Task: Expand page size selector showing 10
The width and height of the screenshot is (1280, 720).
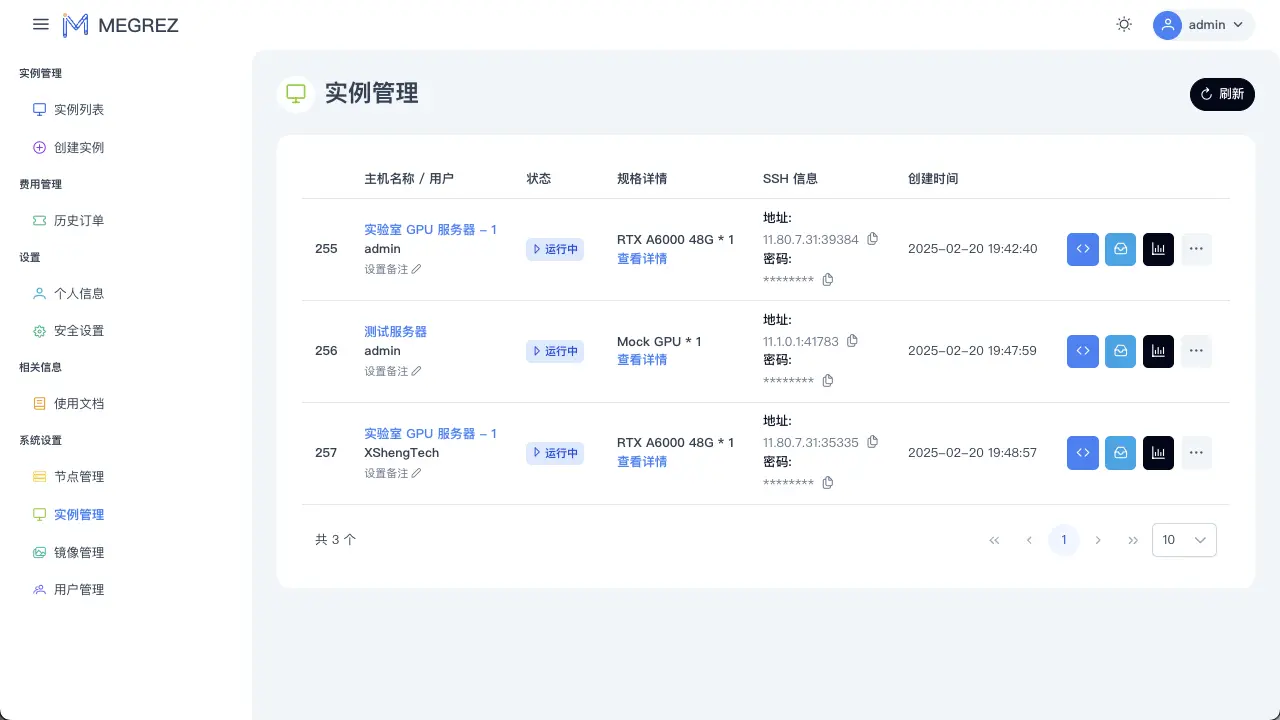Action: point(1184,540)
